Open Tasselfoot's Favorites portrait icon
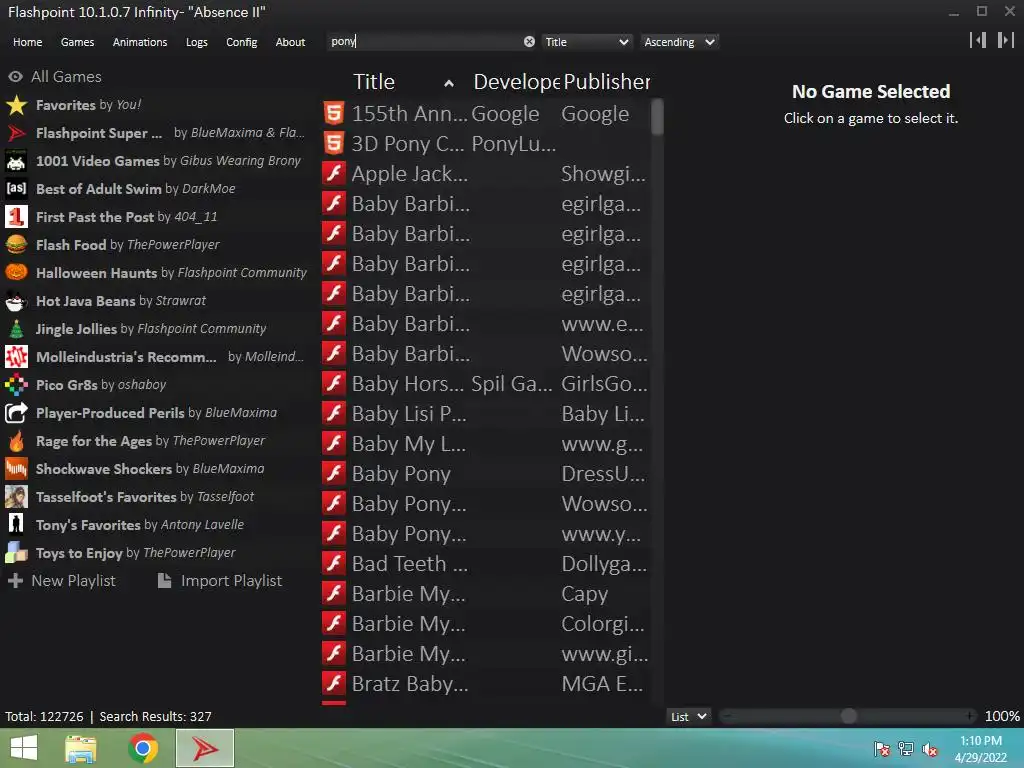The image size is (1024, 768). point(16,497)
